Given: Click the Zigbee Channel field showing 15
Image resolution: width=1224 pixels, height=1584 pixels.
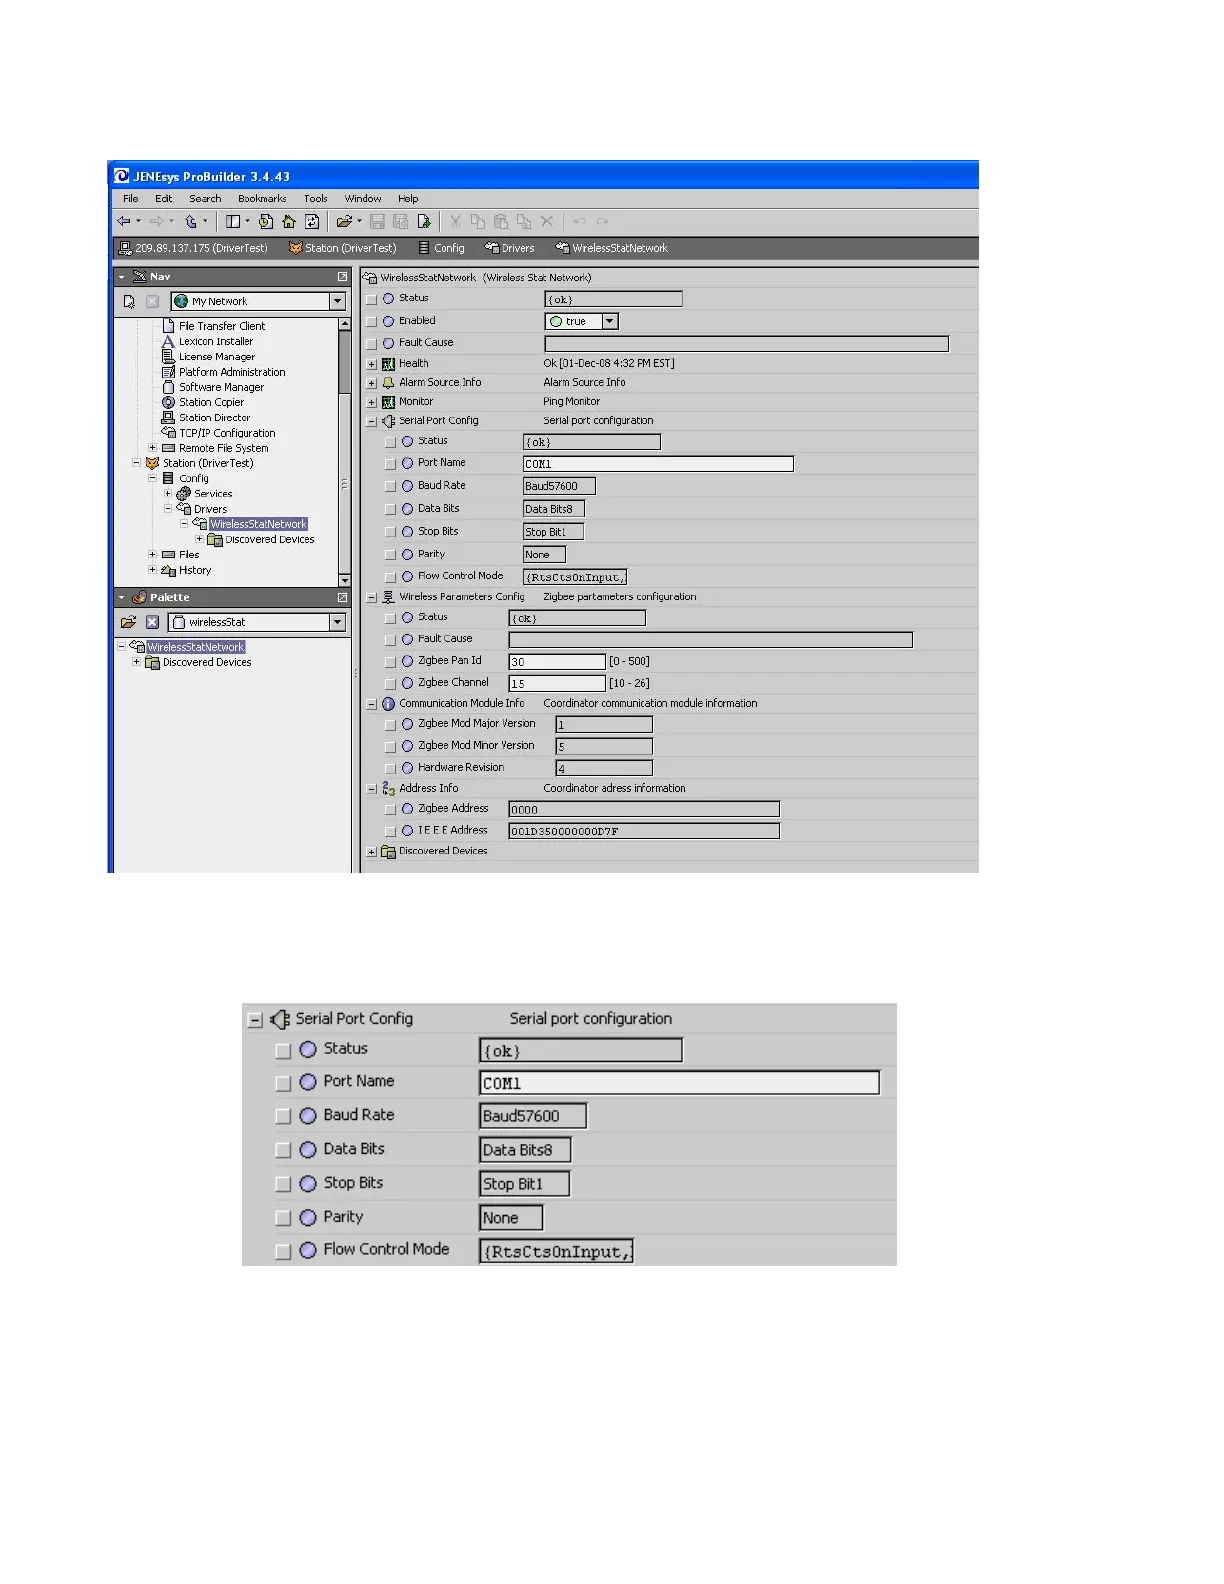Looking at the screenshot, I should pos(557,684).
